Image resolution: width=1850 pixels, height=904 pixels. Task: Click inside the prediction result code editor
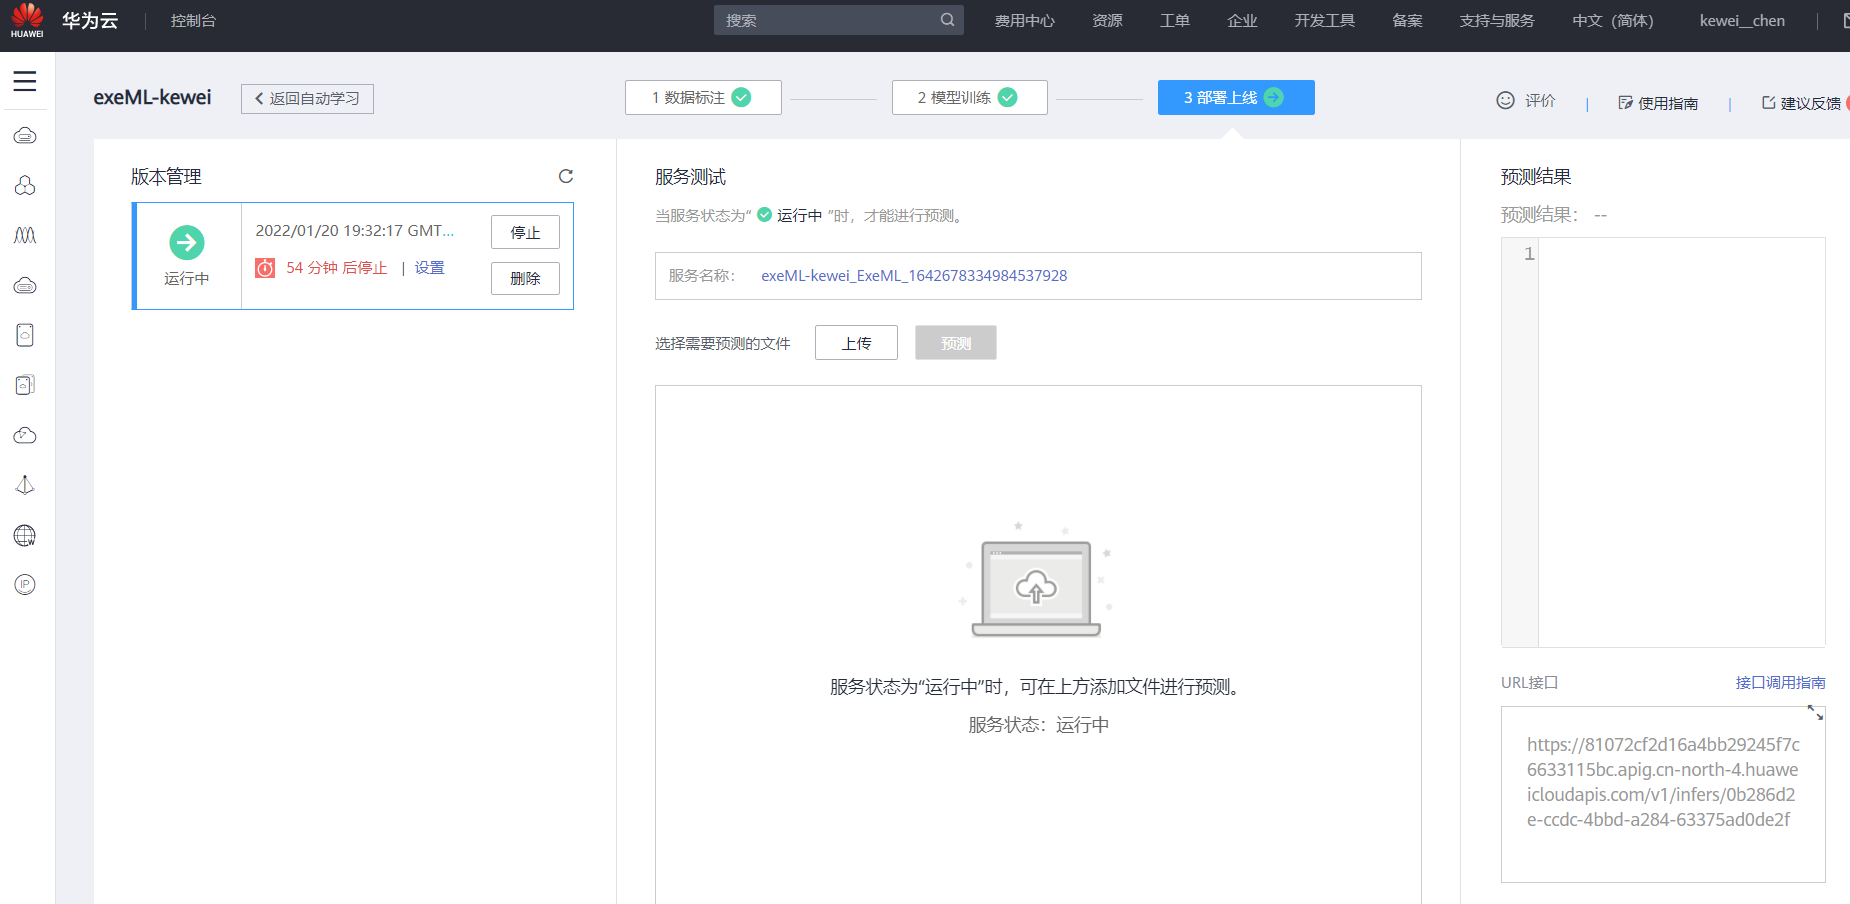(1681, 442)
